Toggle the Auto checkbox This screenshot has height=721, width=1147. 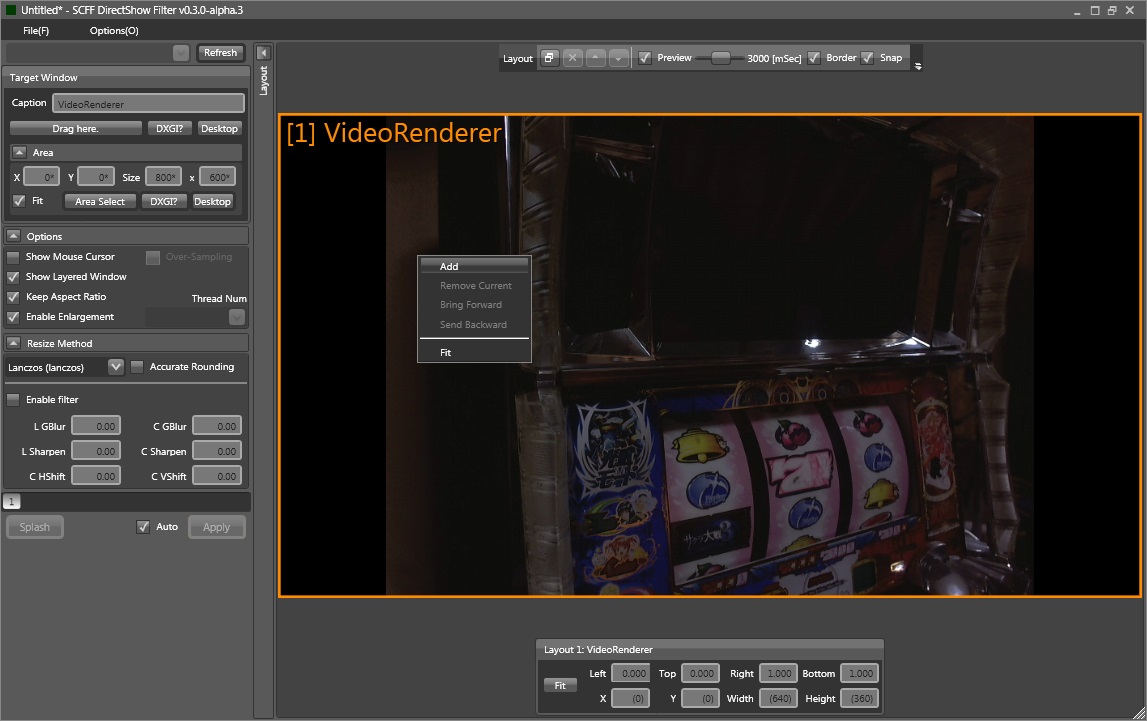tap(143, 527)
